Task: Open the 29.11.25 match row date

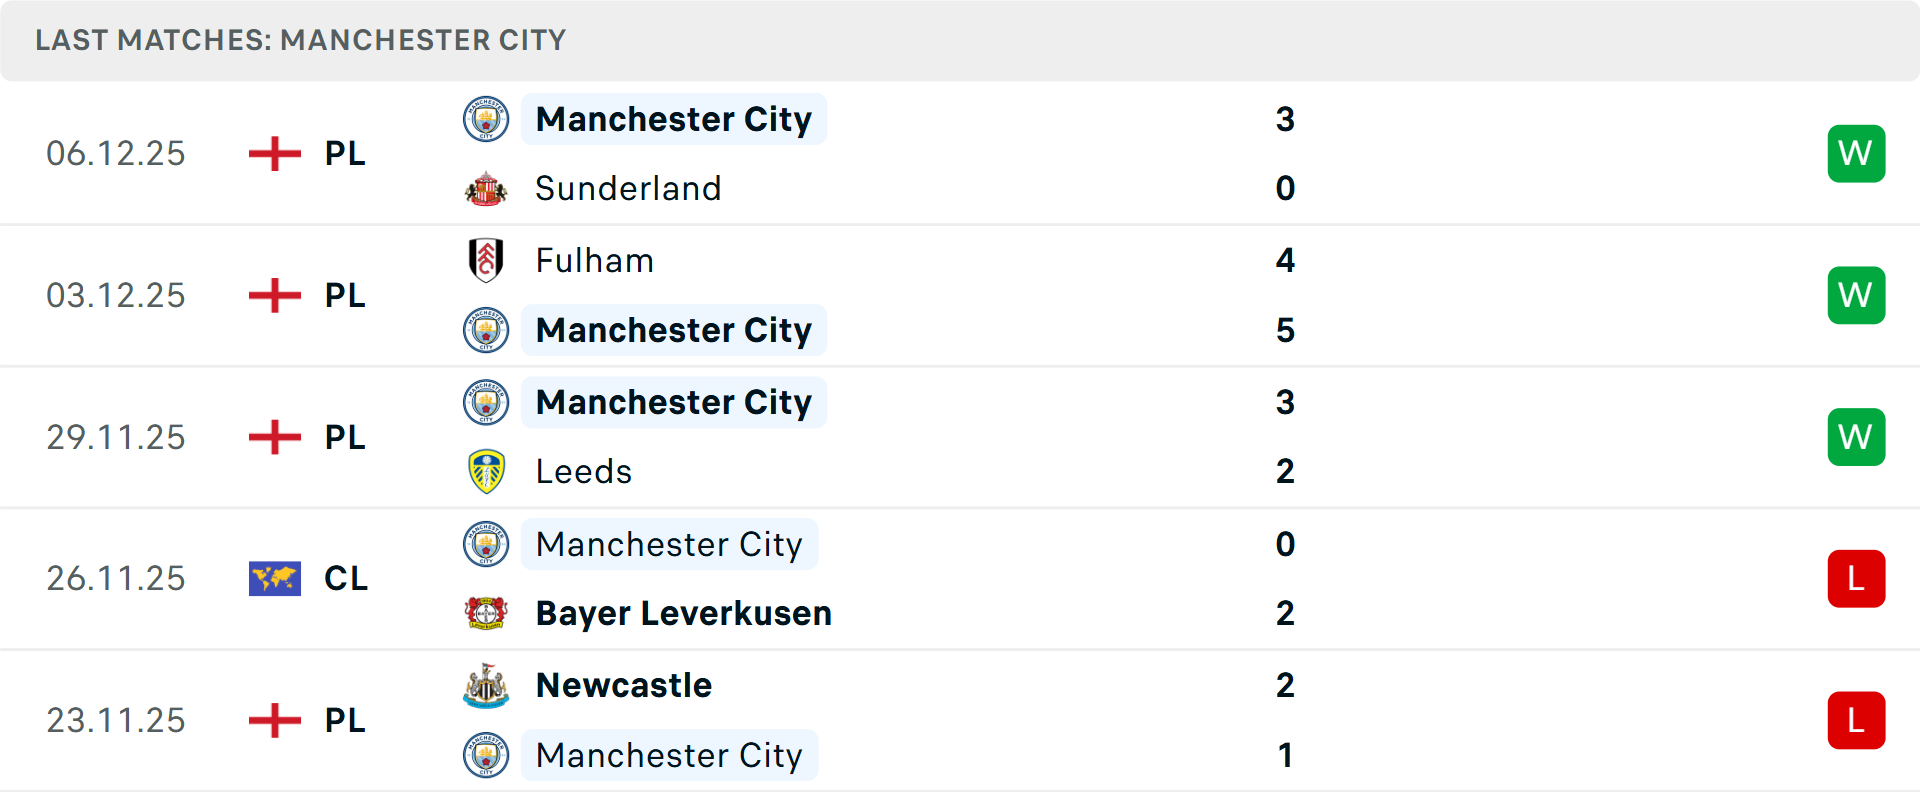Action: [x=116, y=438]
